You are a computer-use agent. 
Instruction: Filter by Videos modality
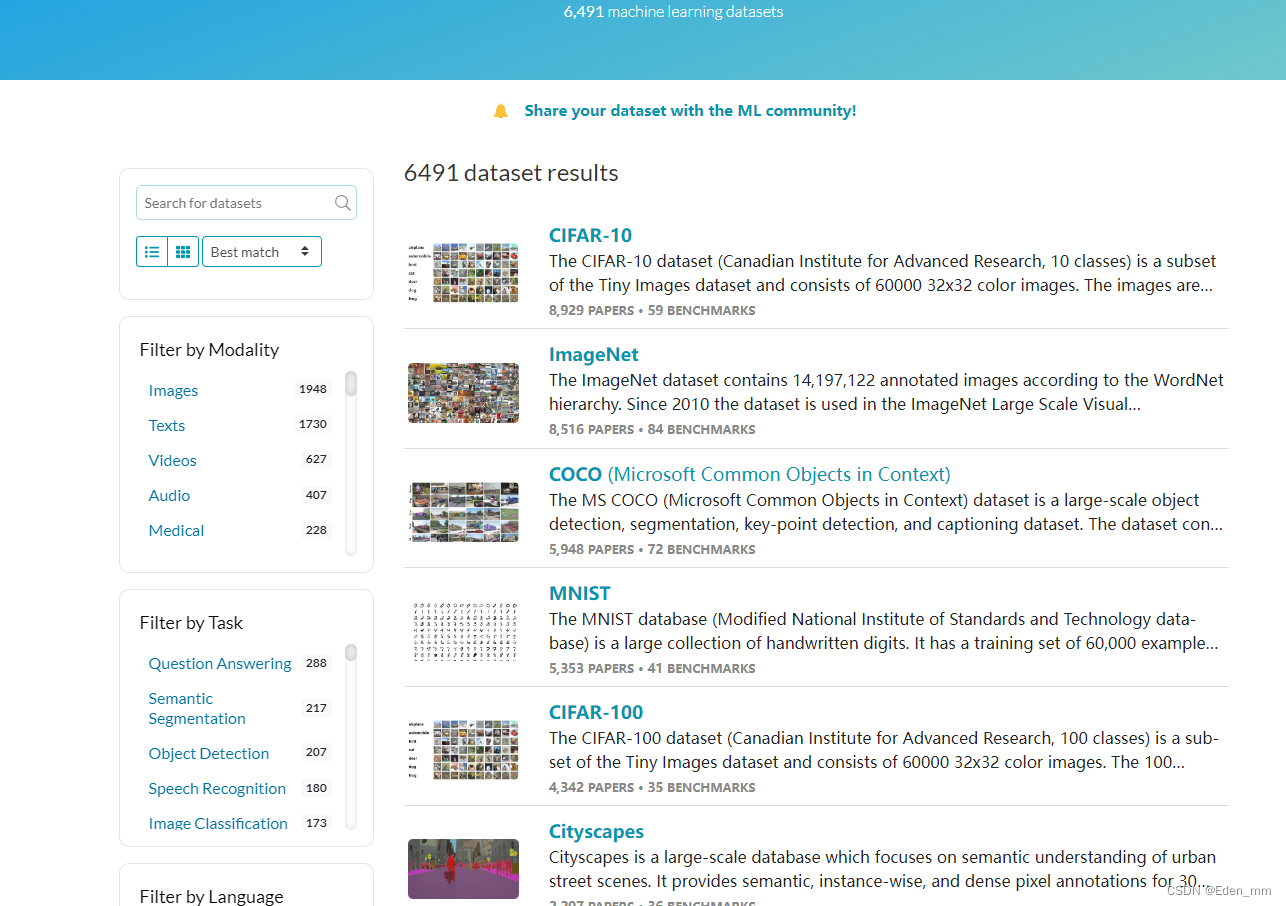point(172,460)
